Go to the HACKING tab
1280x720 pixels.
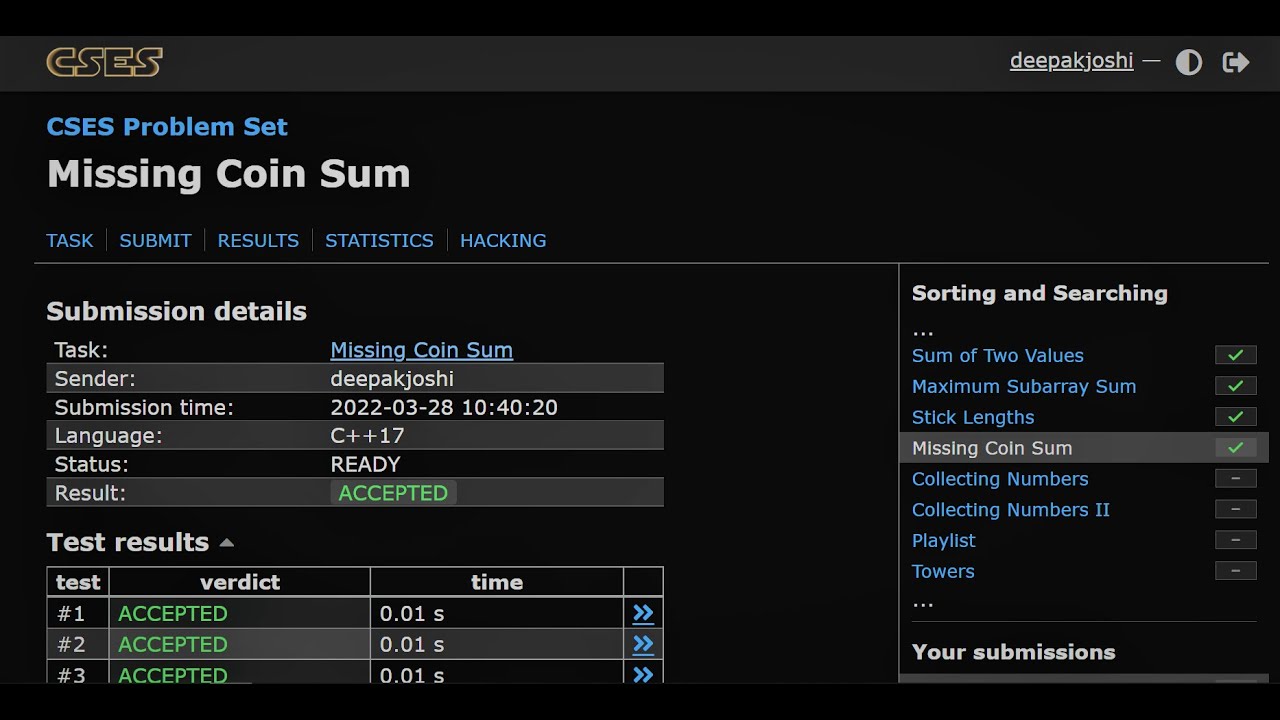click(503, 240)
